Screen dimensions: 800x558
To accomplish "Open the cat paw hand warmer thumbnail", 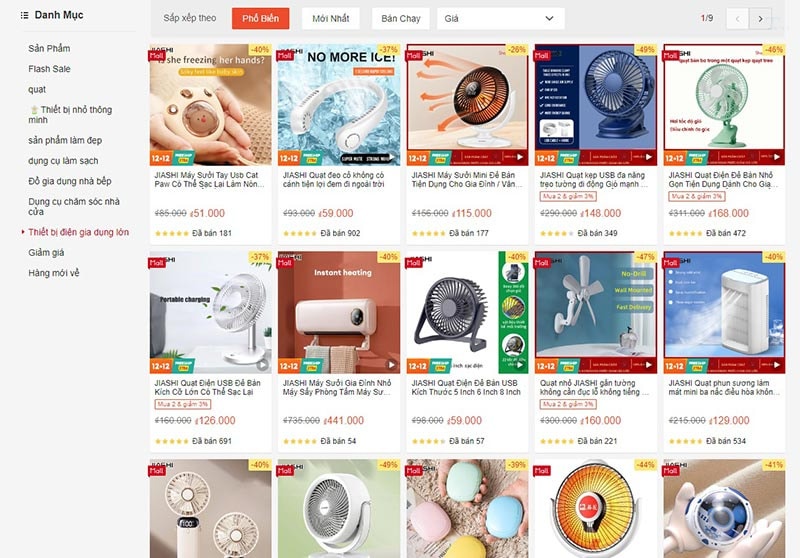I will [211, 105].
